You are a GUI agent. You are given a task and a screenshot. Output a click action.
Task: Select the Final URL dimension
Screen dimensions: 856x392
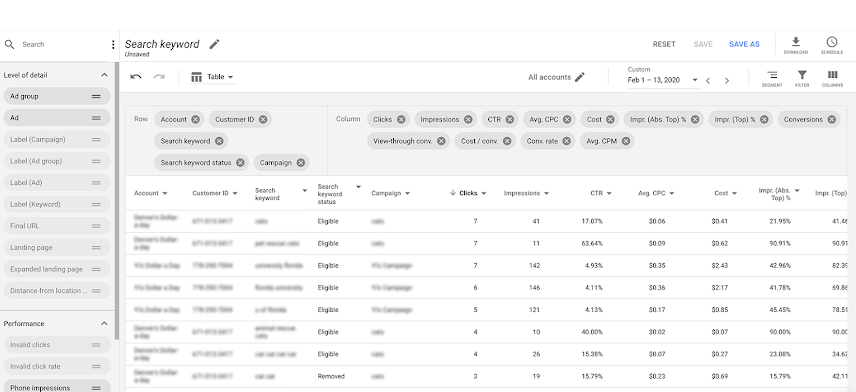pyautogui.click(x=57, y=226)
